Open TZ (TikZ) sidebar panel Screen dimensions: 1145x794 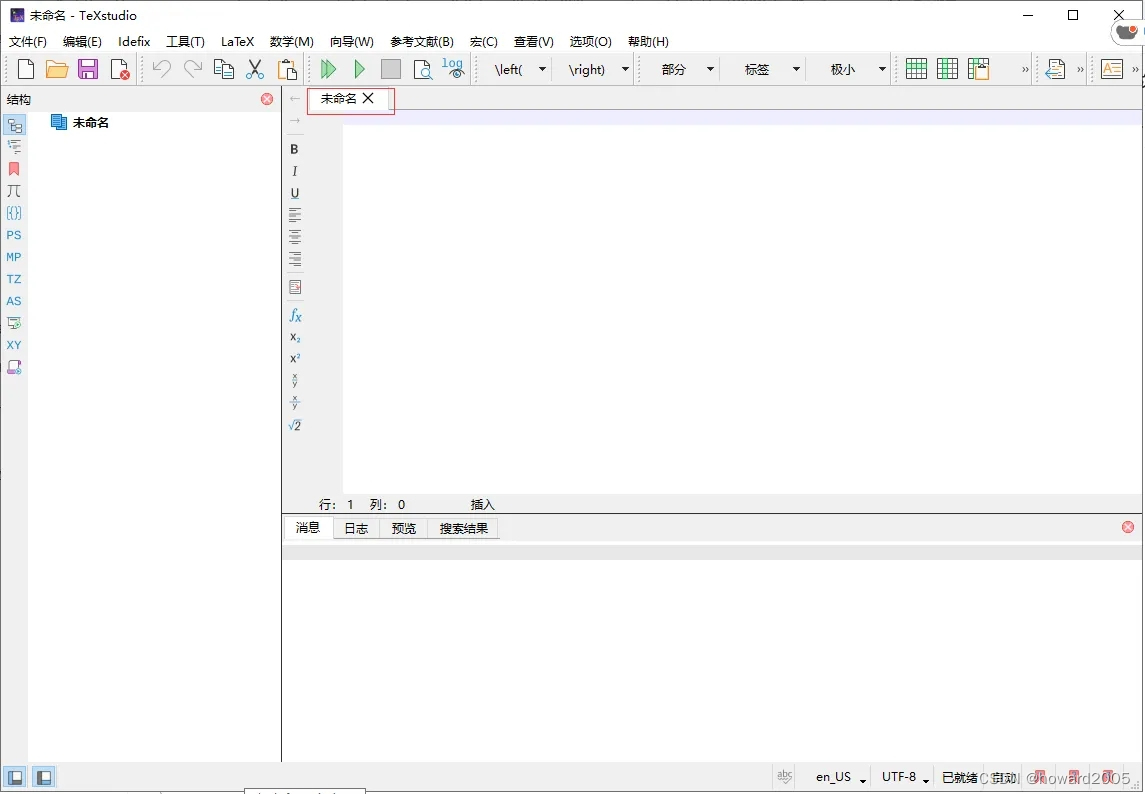point(14,279)
